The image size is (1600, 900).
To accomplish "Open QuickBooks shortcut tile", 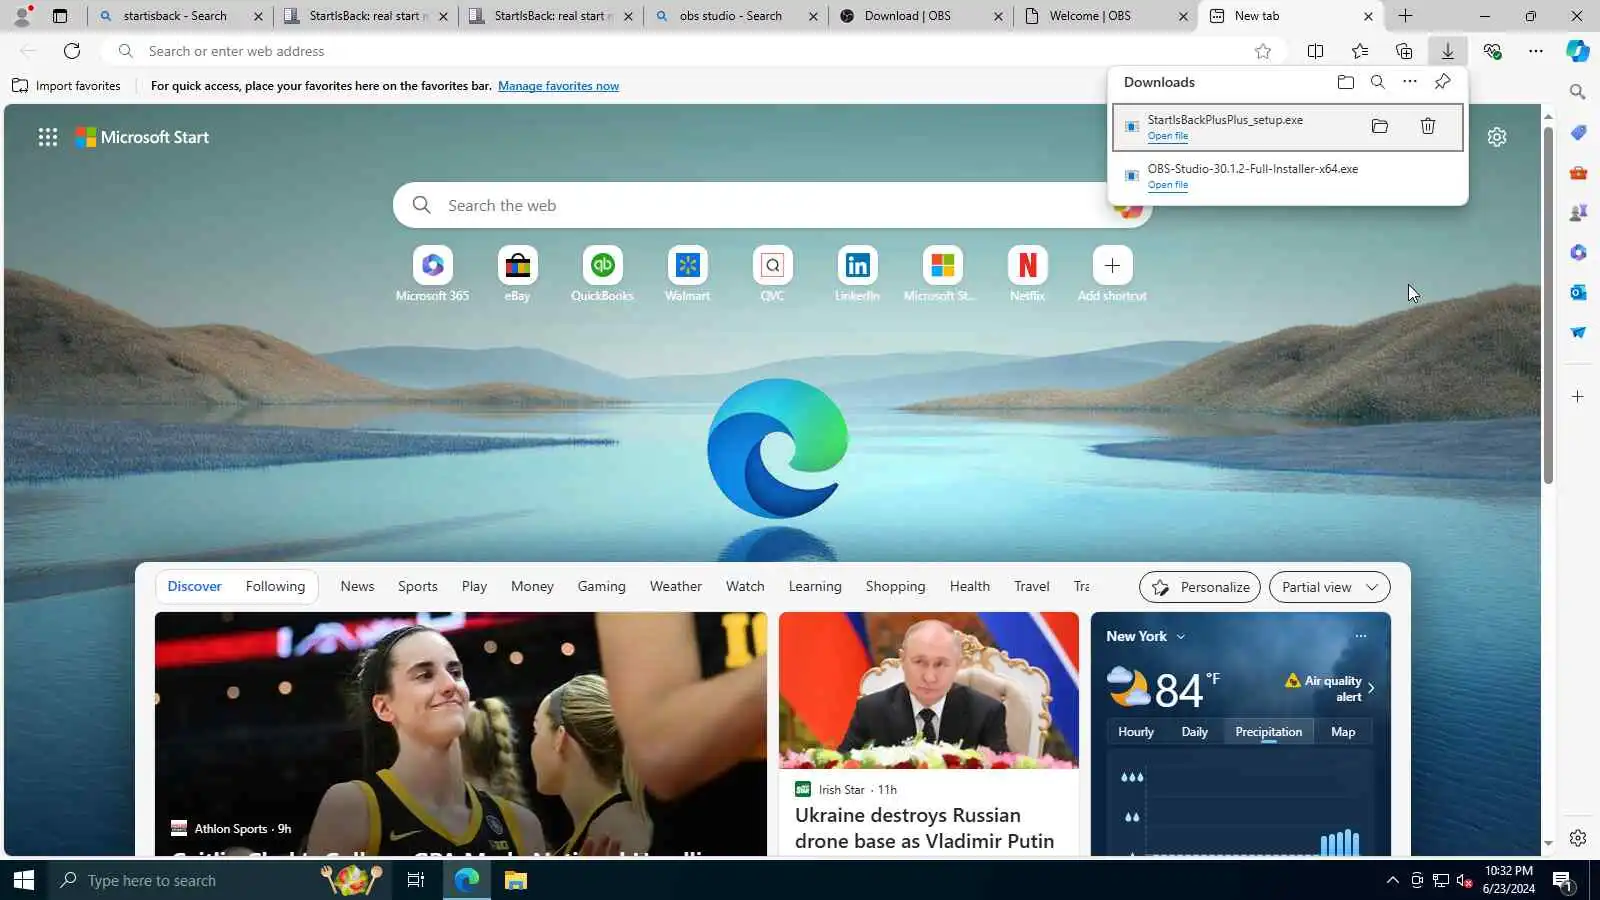I will click(x=602, y=274).
